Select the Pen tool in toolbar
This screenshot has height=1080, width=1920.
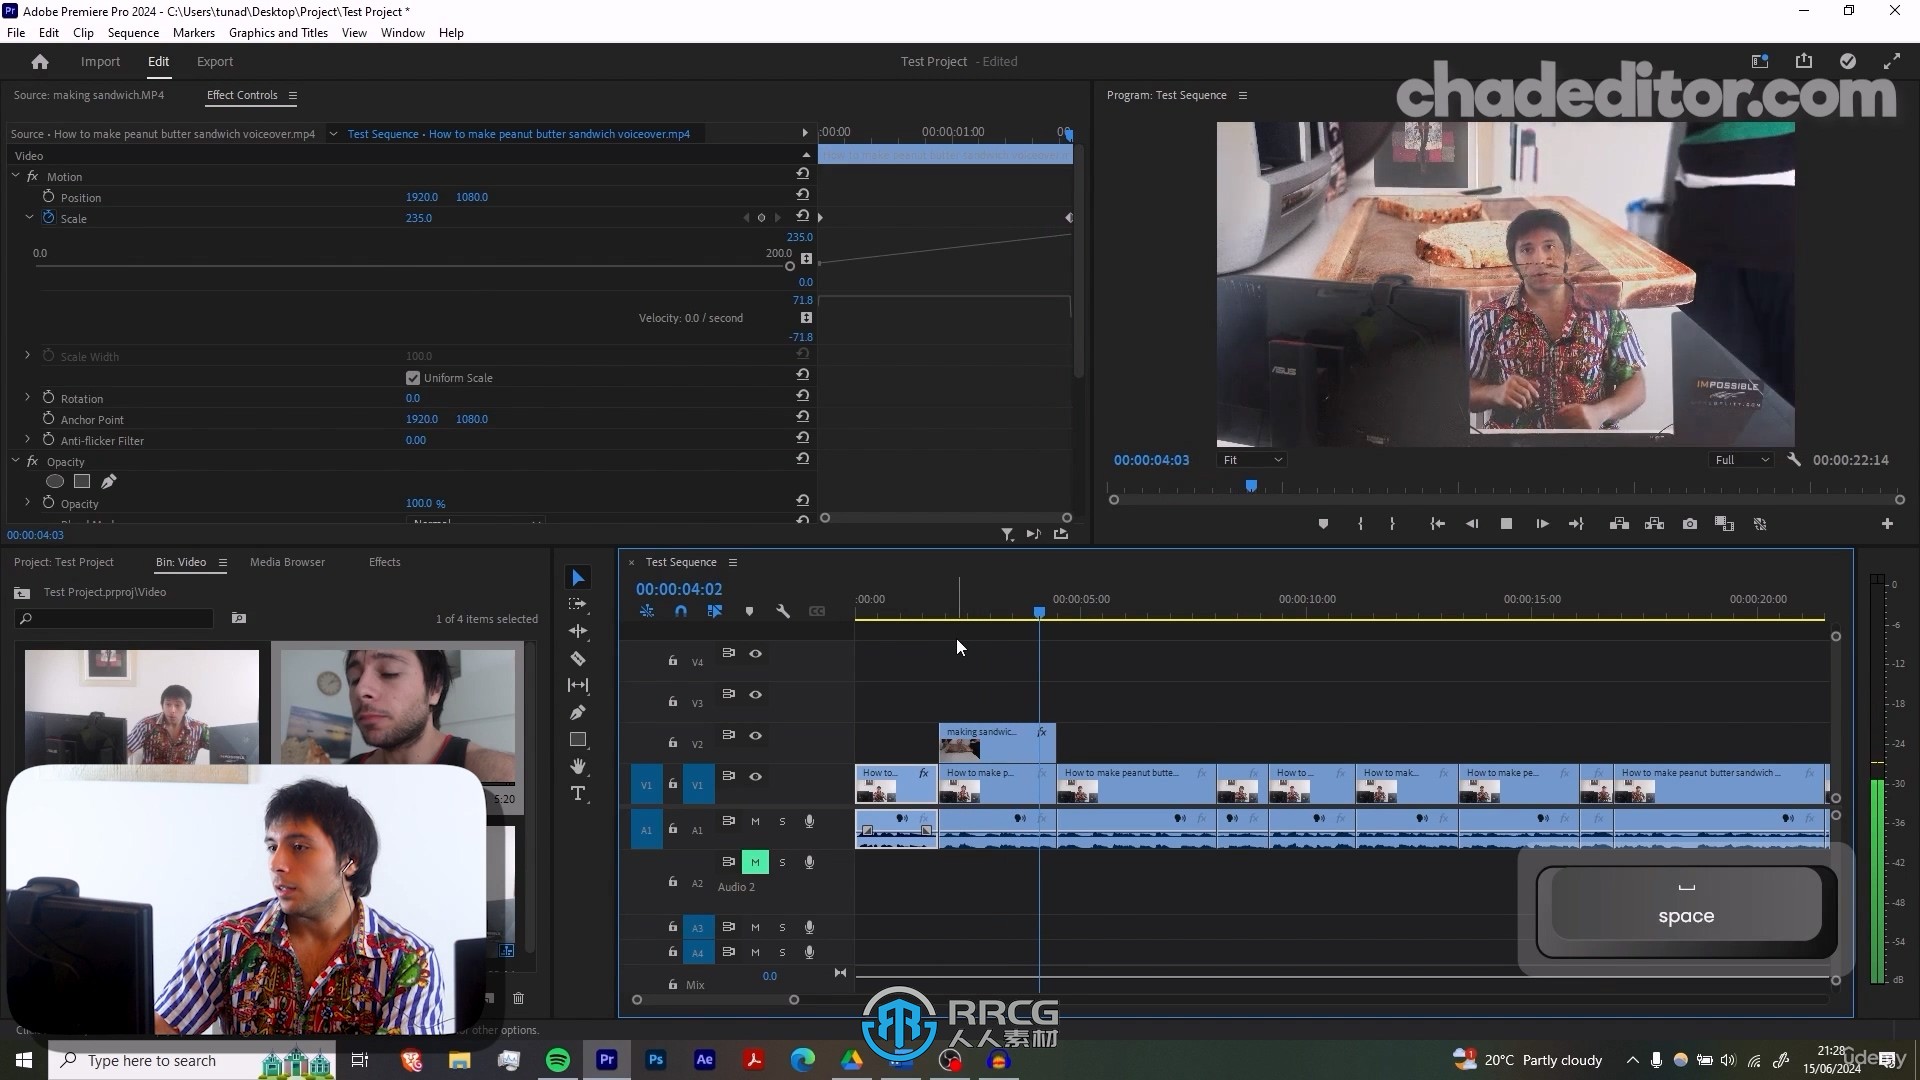tap(578, 712)
